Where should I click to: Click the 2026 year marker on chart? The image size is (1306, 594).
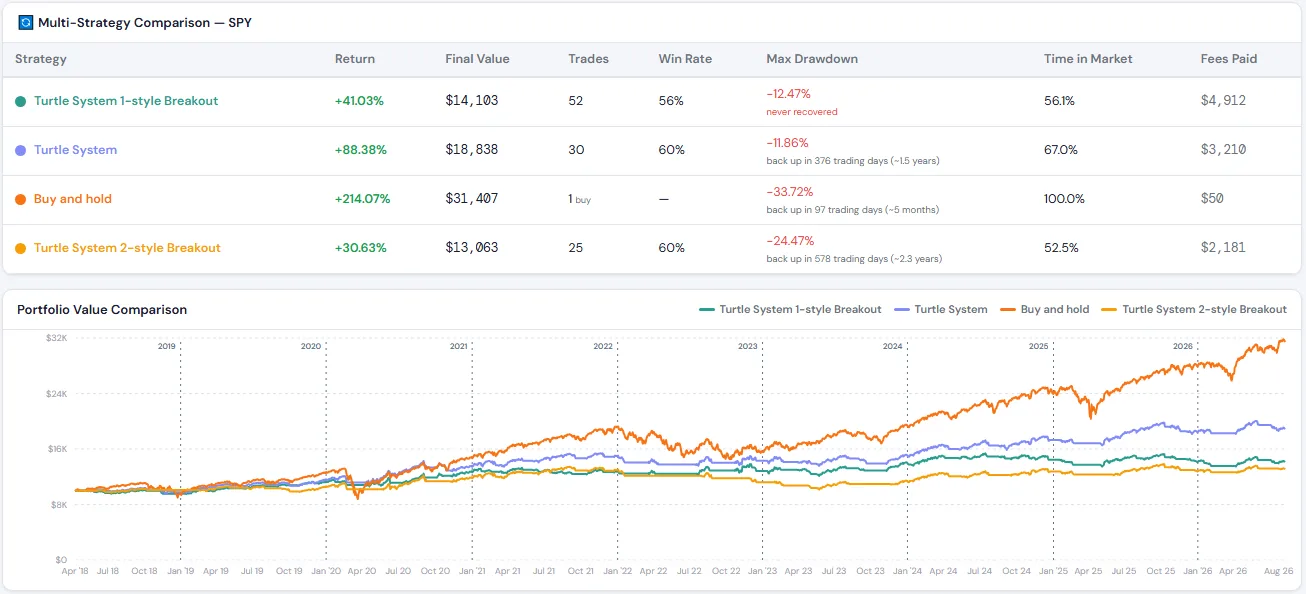(x=1183, y=346)
